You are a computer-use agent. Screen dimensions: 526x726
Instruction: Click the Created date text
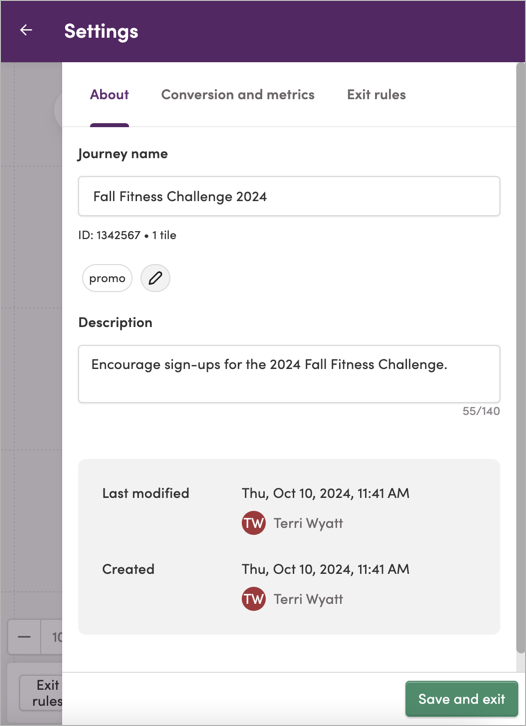tap(326, 569)
